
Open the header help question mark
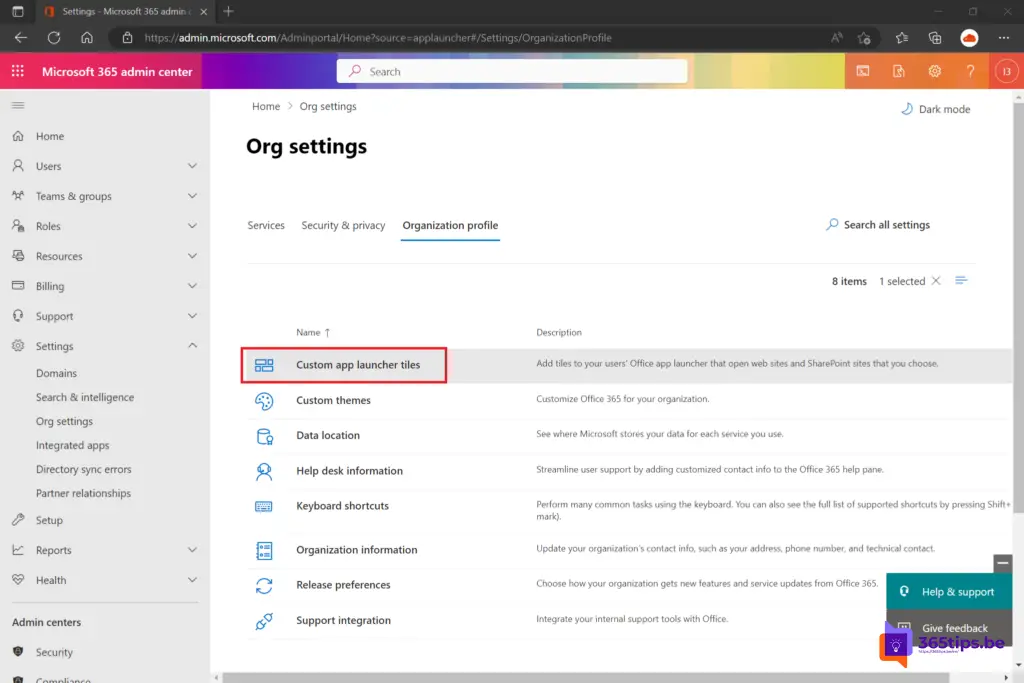970,71
